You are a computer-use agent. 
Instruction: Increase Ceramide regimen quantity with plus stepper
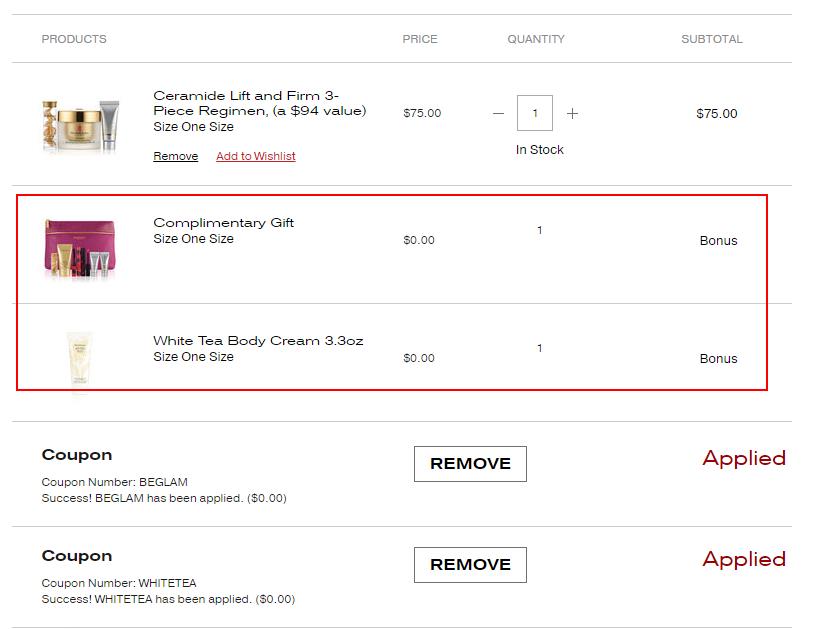(x=571, y=114)
